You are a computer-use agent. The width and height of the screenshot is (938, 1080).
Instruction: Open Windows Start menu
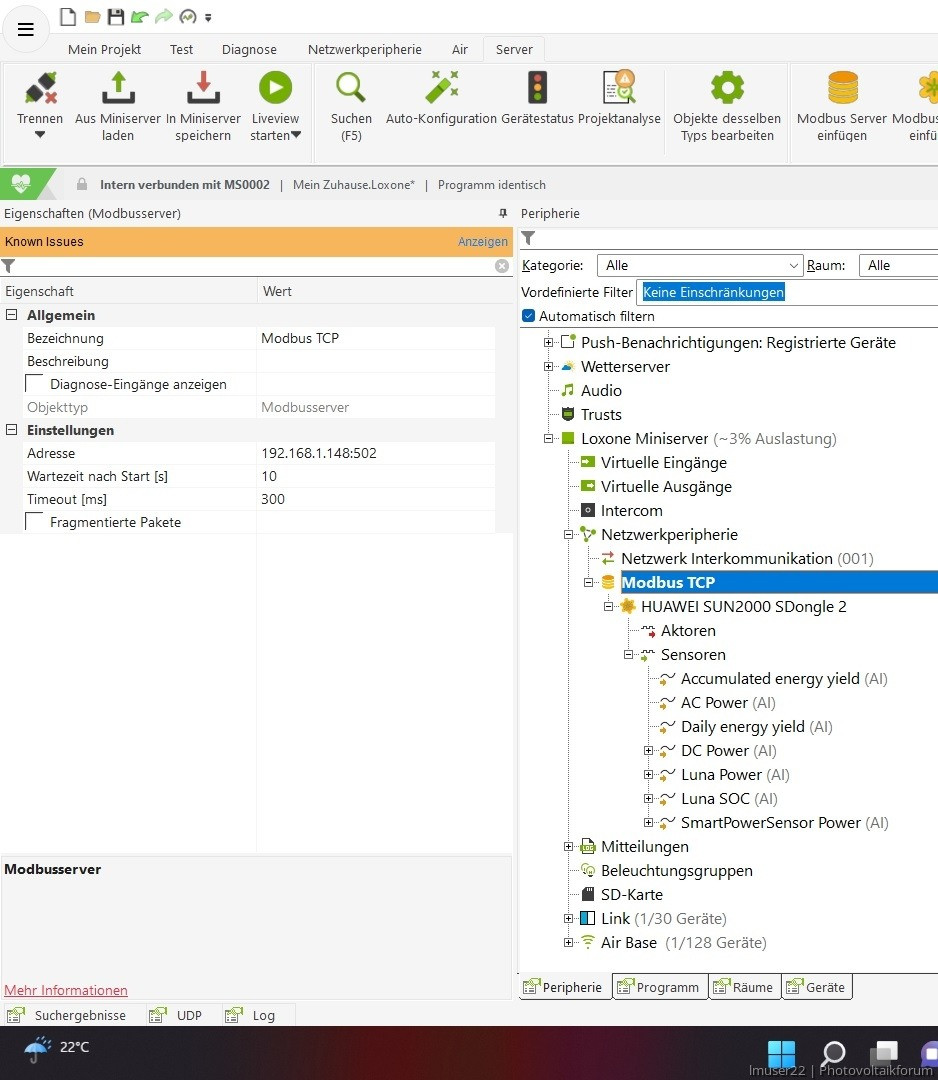[x=782, y=1053]
